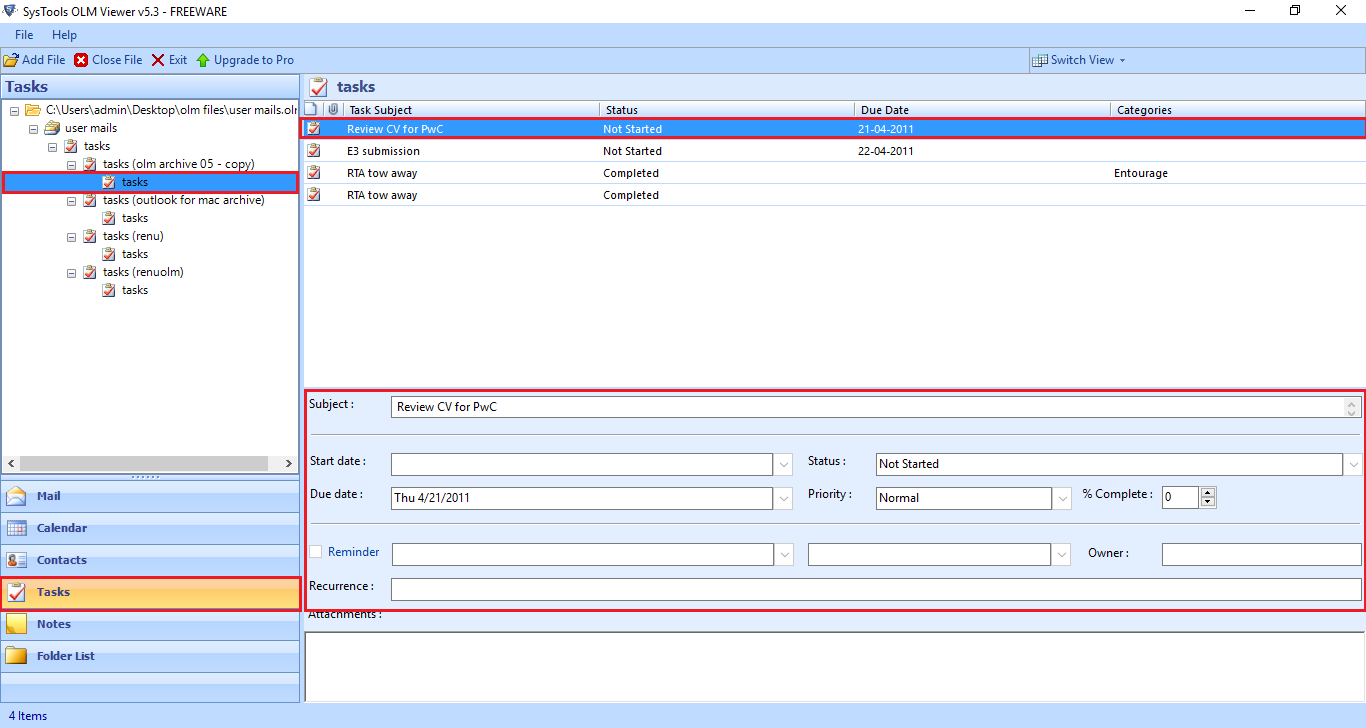Viewport: 1366px width, 728px height.
Task: Click the task icon in E3 submission row
Action: pos(314,151)
